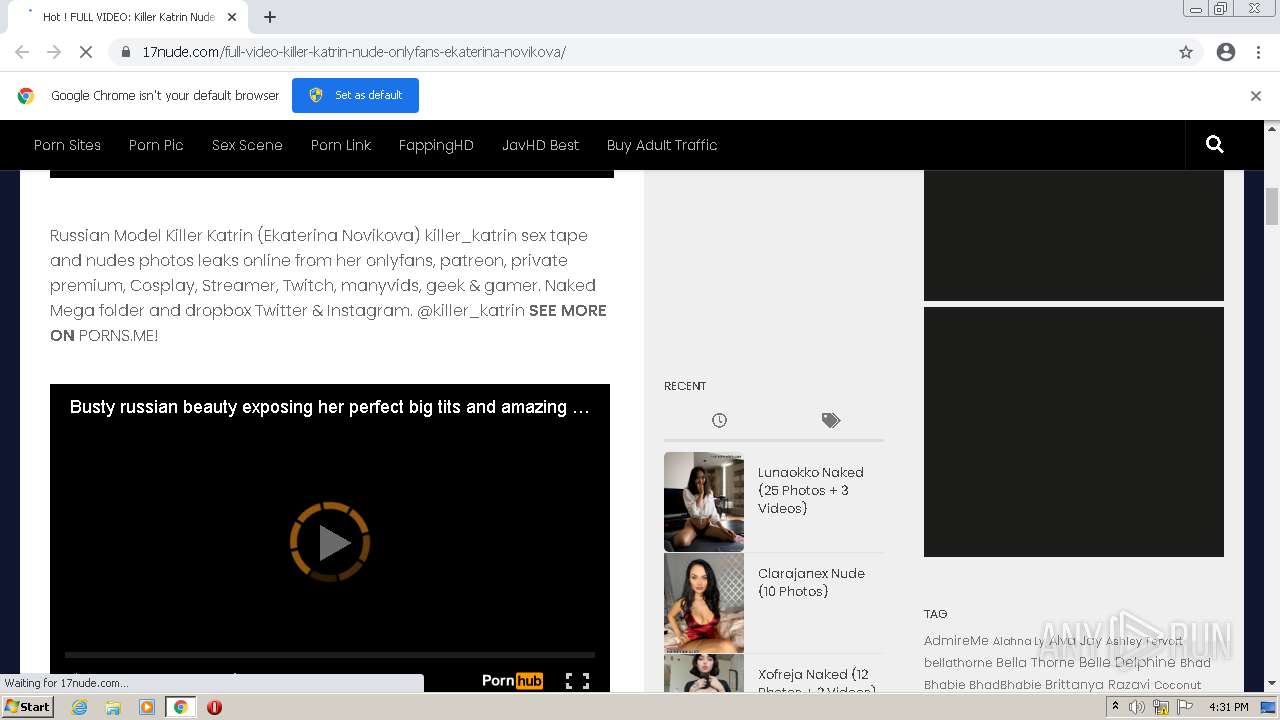Stop loading the page with X button
Viewport: 1280px width, 720px height.
tap(86, 52)
